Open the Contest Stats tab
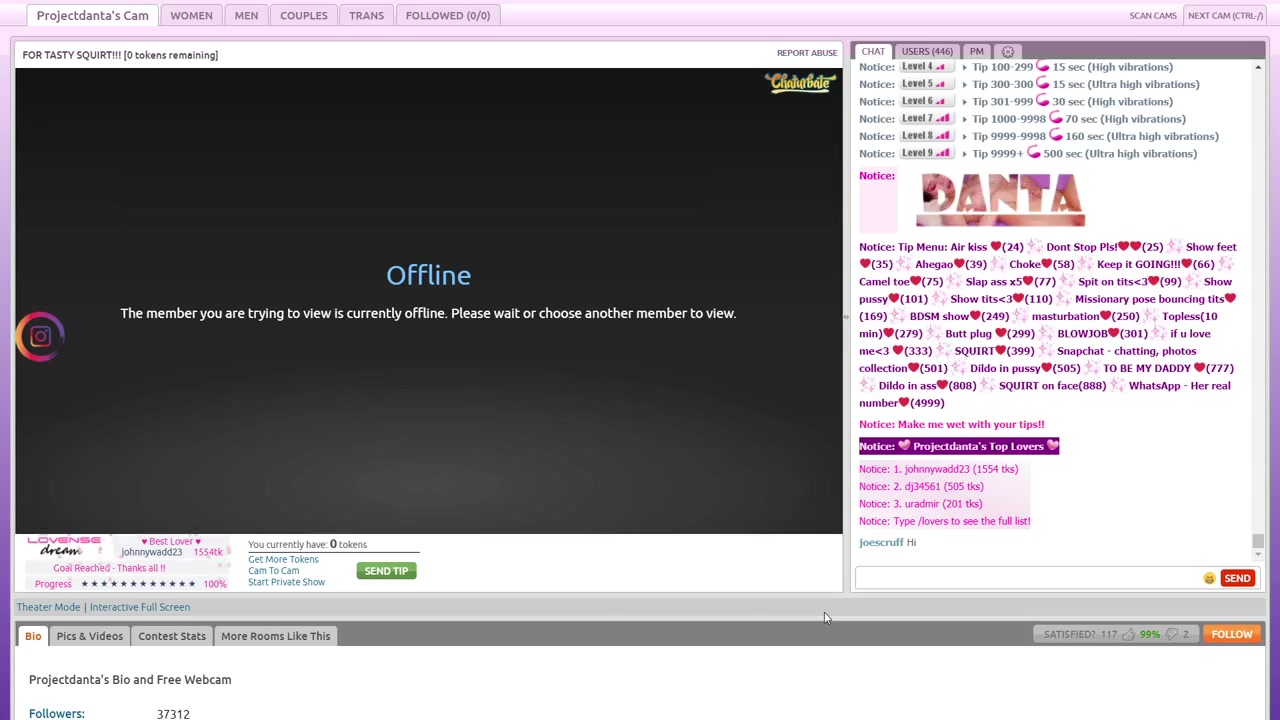The width and height of the screenshot is (1280, 720). pyautogui.click(x=172, y=636)
